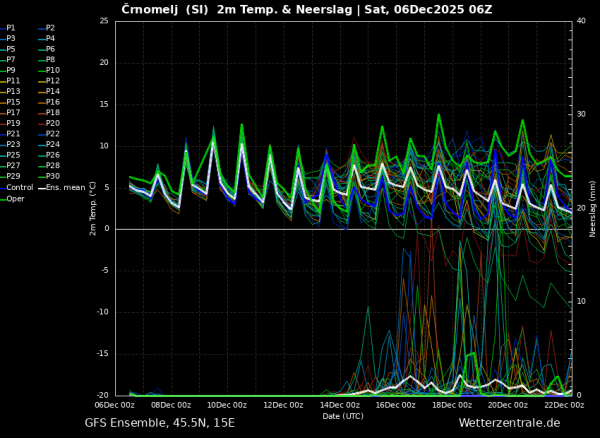Click the P20 red legend swatch
Image resolution: width=600 pixels, height=438 pixels.
coord(42,124)
